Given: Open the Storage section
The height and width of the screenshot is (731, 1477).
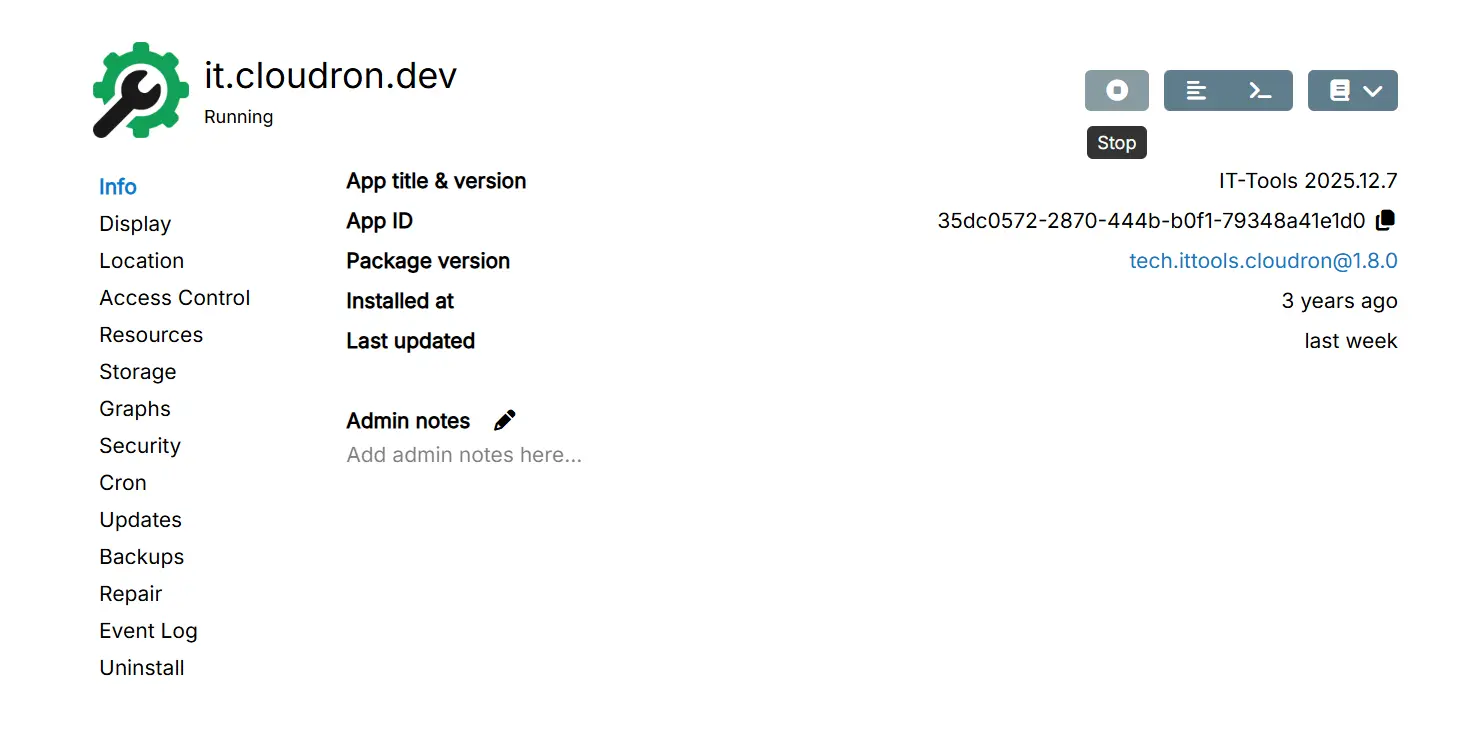Looking at the screenshot, I should (x=137, y=372).
